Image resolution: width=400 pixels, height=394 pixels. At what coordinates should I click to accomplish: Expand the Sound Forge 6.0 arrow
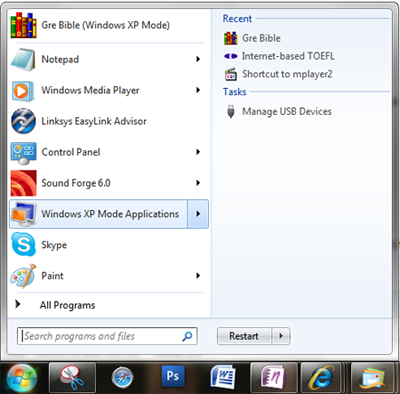[198, 183]
